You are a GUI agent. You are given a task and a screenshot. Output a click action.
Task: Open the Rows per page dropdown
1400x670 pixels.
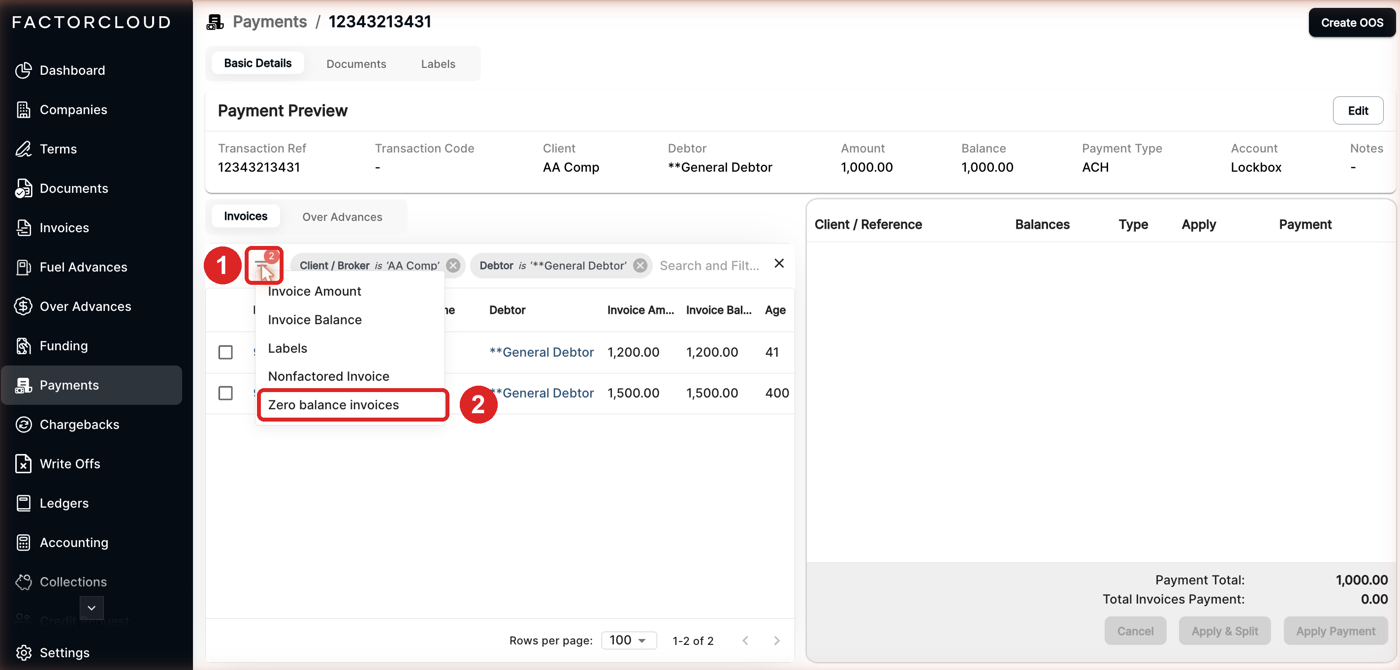[629, 640]
